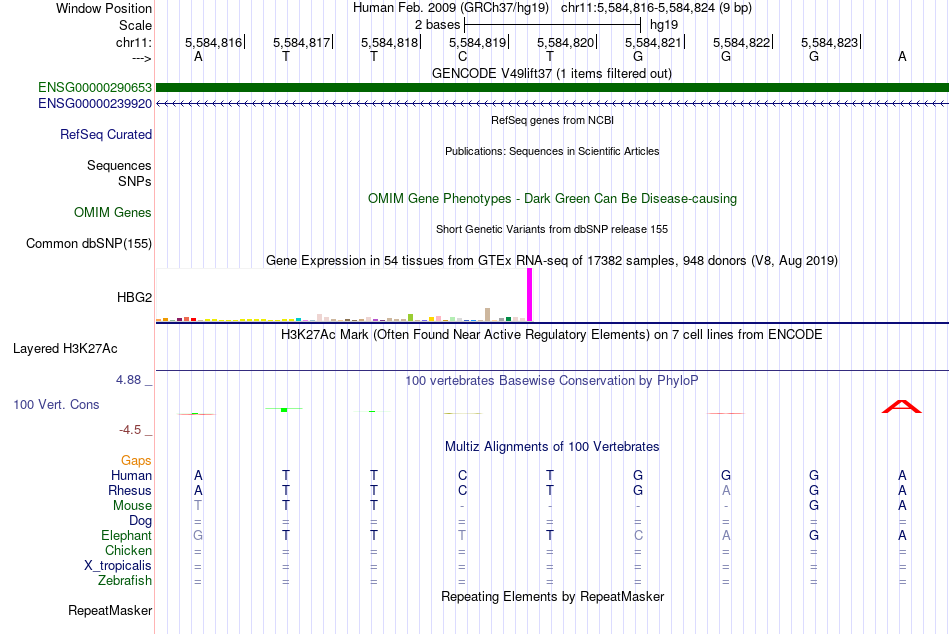Click the green PhyloP bar under 5,584,817

pos(284,410)
